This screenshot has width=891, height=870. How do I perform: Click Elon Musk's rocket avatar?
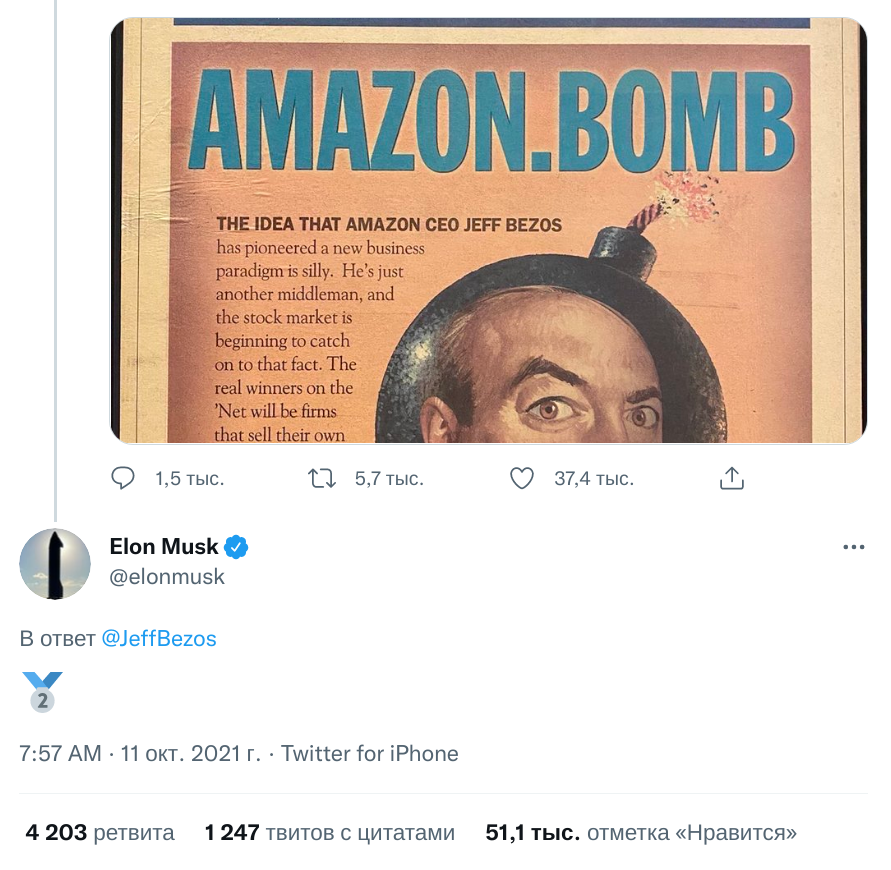tap(55, 564)
